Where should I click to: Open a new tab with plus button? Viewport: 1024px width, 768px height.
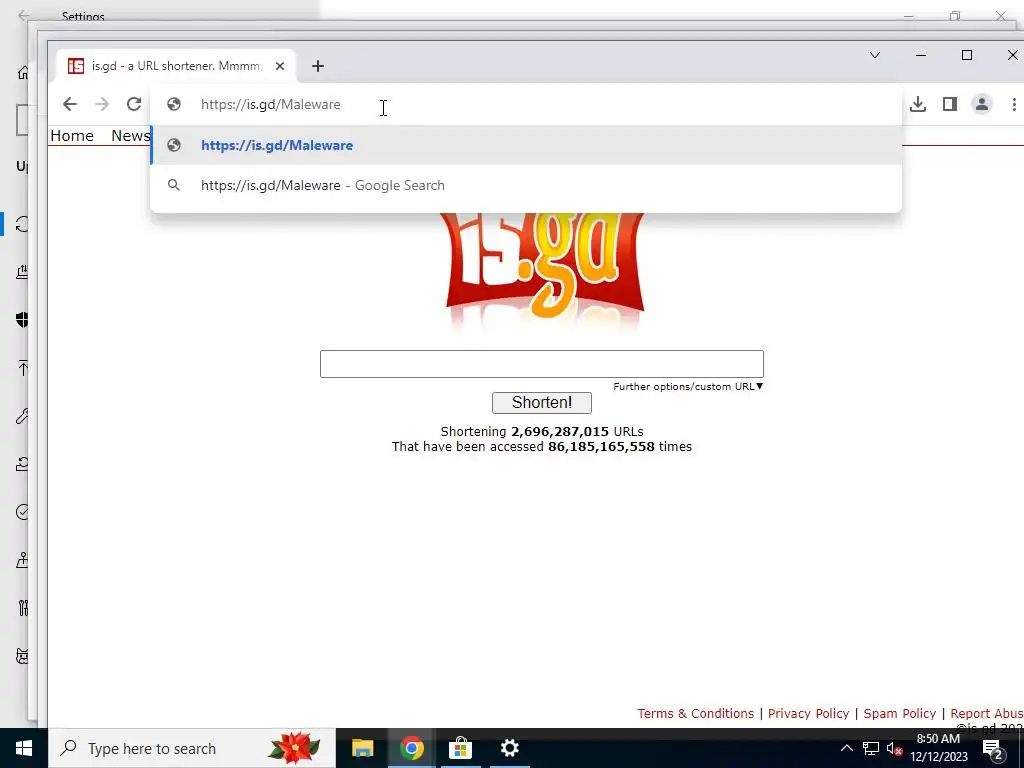point(317,66)
